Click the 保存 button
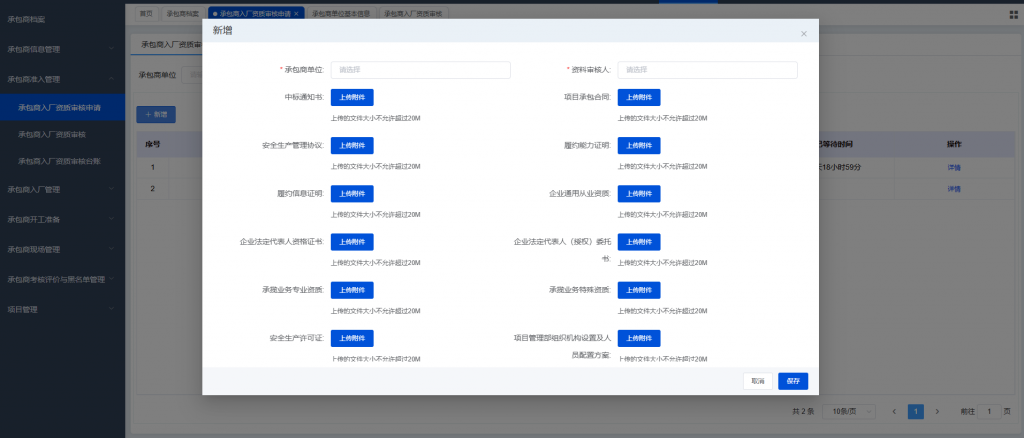 click(x=792, y=381)
